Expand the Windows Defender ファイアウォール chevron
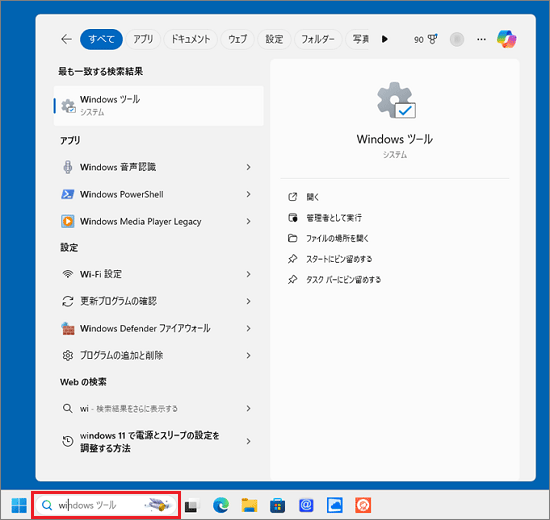Viewport: 550px width, 520px height. point(248,328)
